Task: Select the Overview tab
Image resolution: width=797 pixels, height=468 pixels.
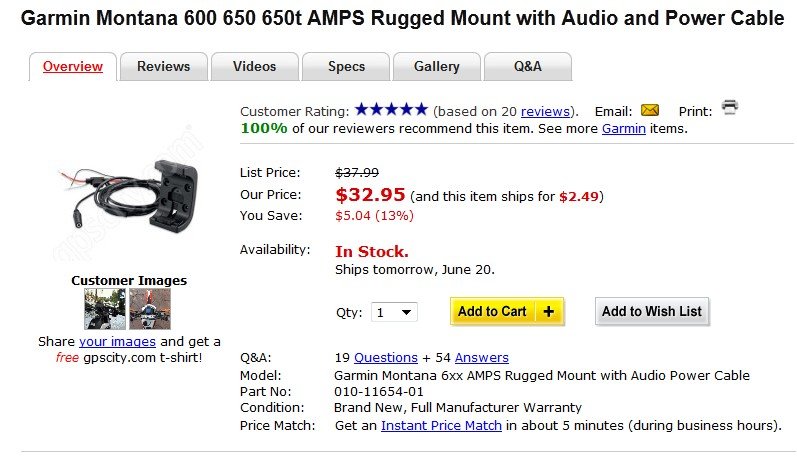Action: 72,67
